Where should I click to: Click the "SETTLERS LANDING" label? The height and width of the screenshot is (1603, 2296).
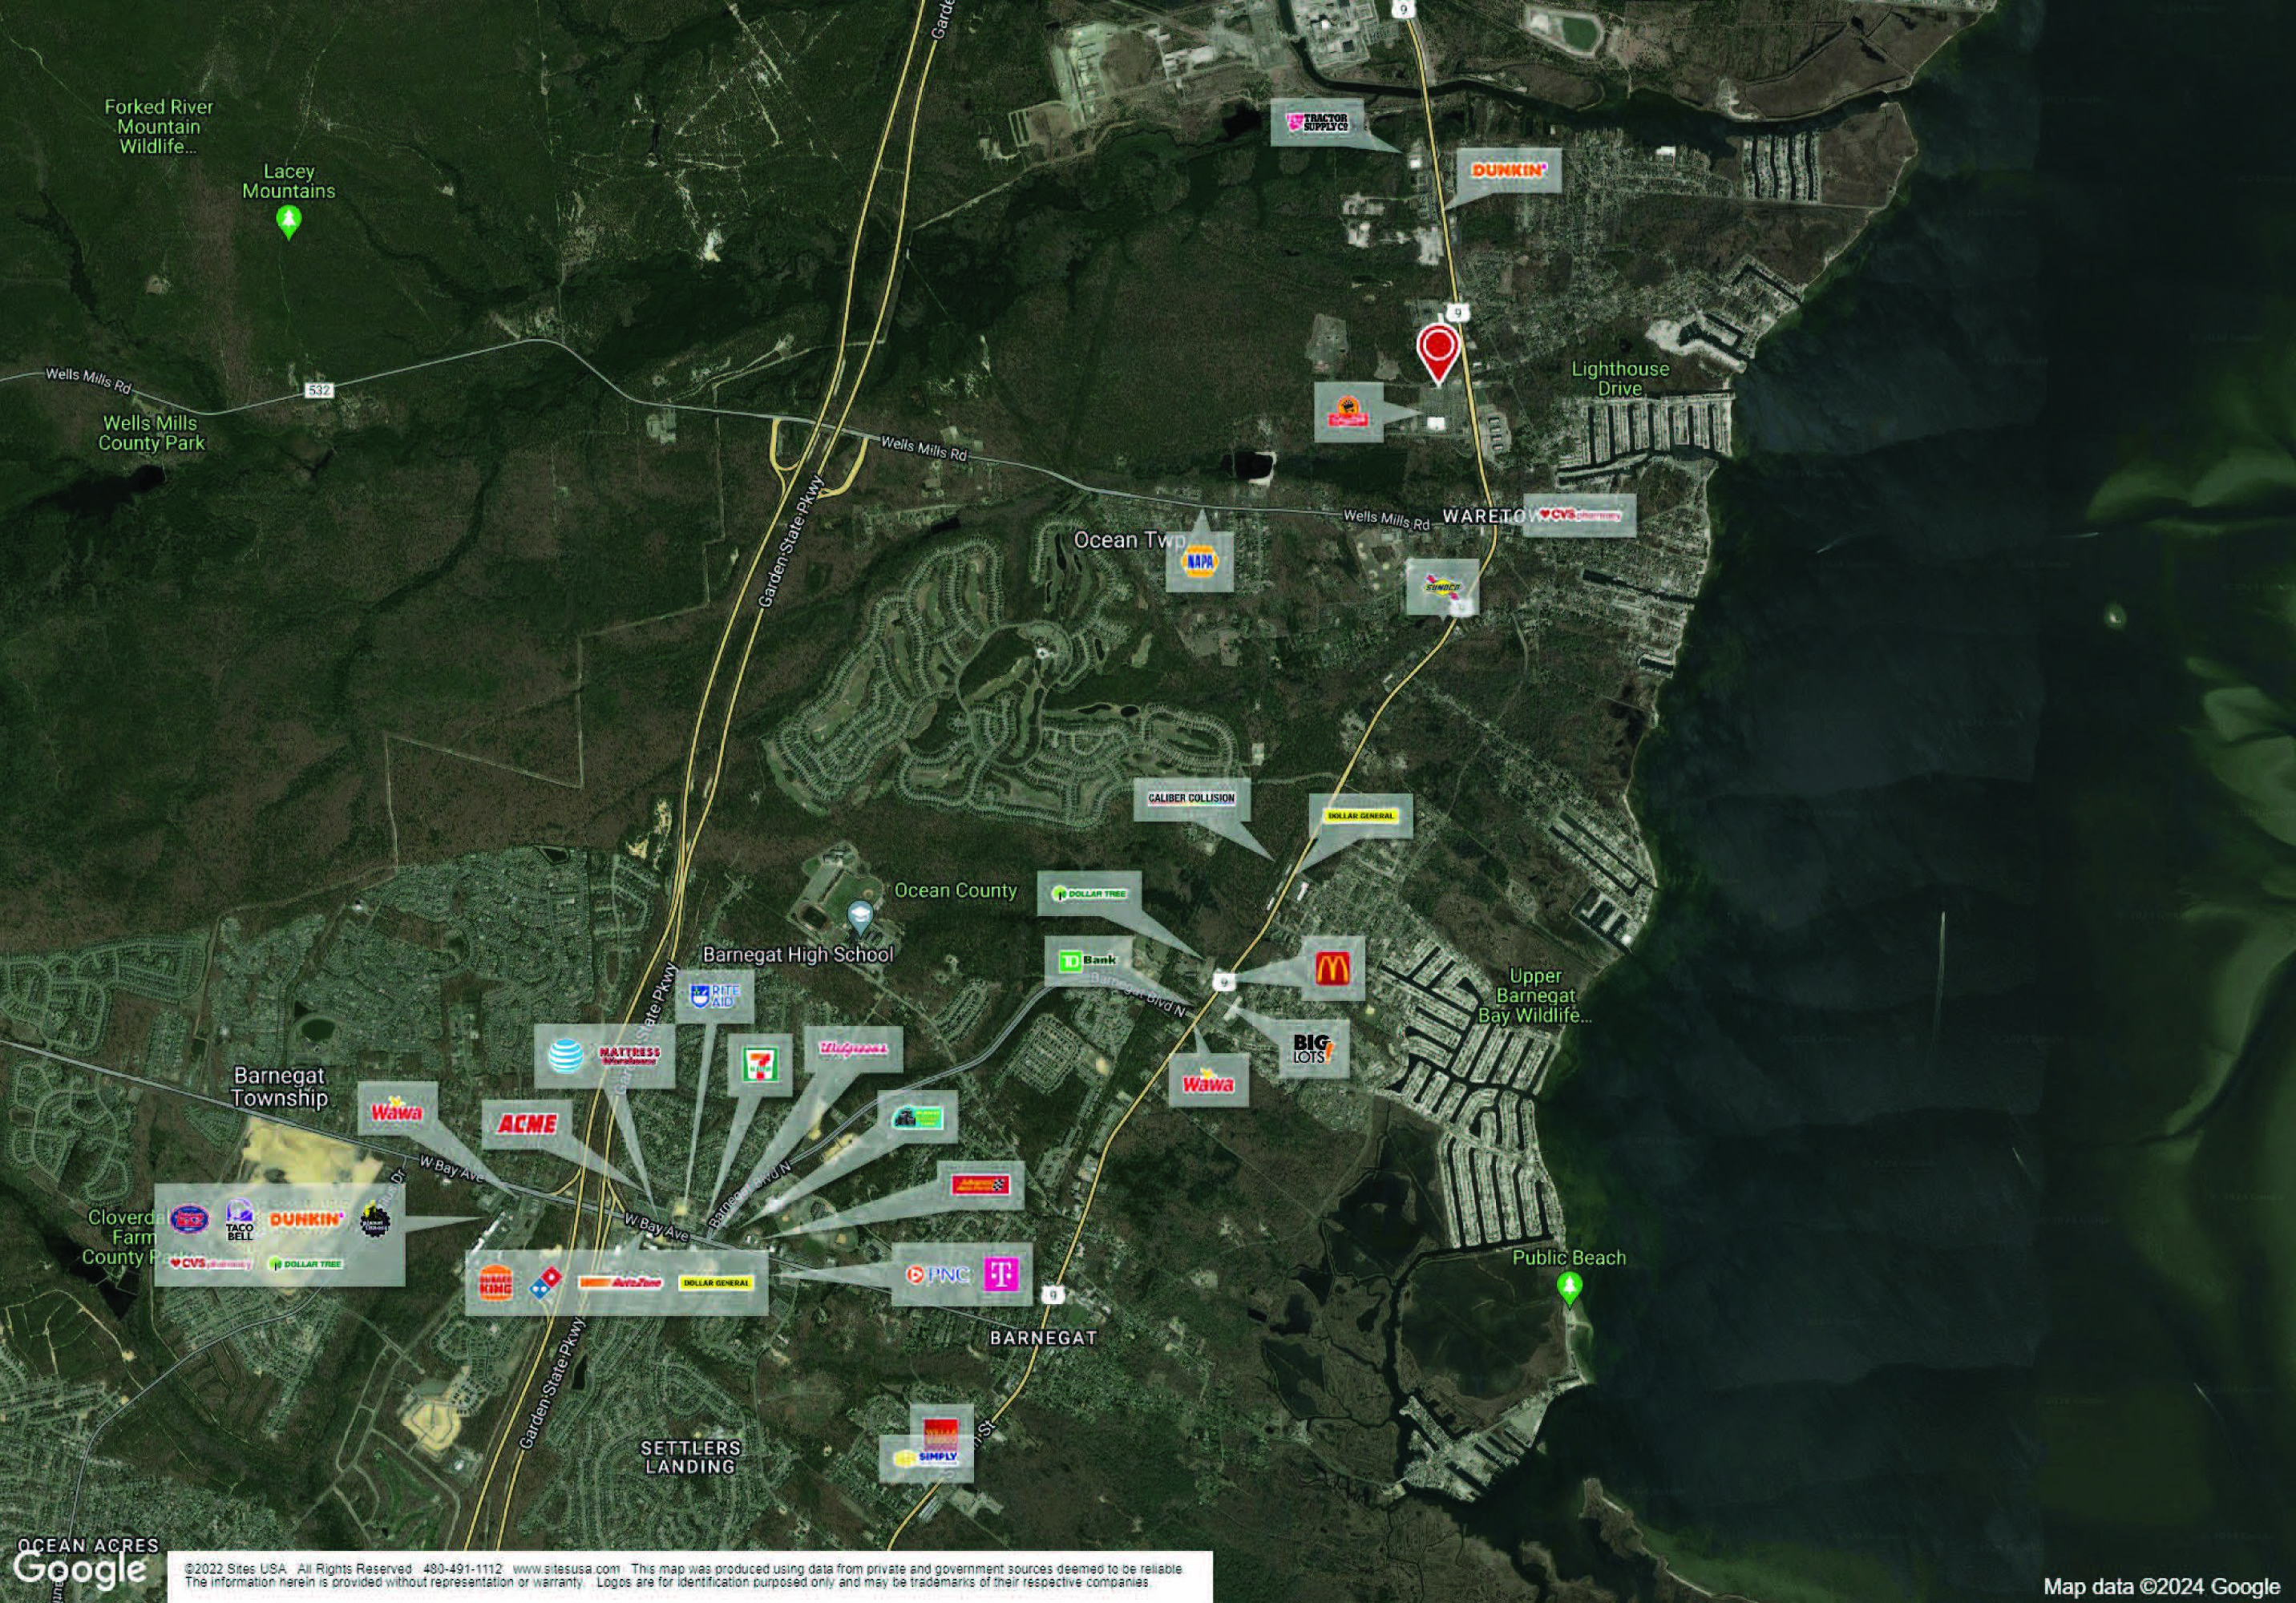(690, 1457)
